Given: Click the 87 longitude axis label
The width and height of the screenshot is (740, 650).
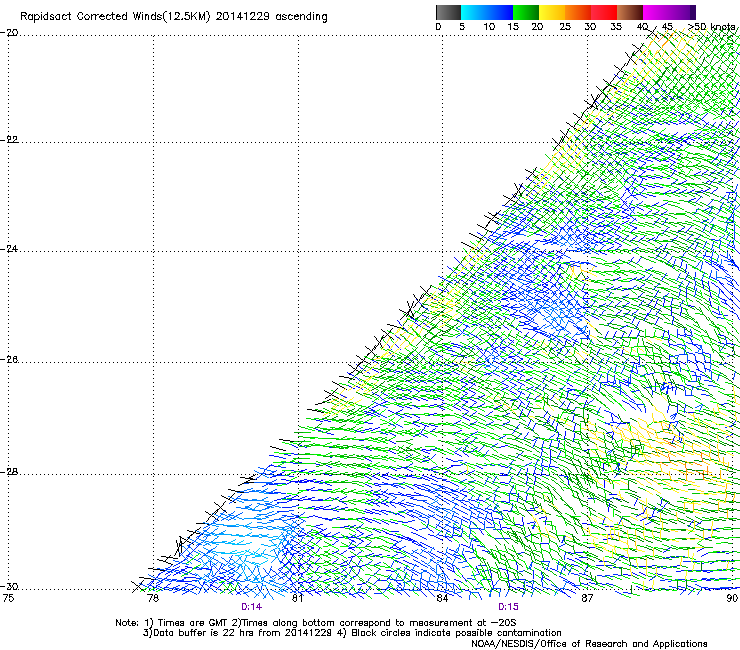Looking at the screenshot, I should 587,598.
